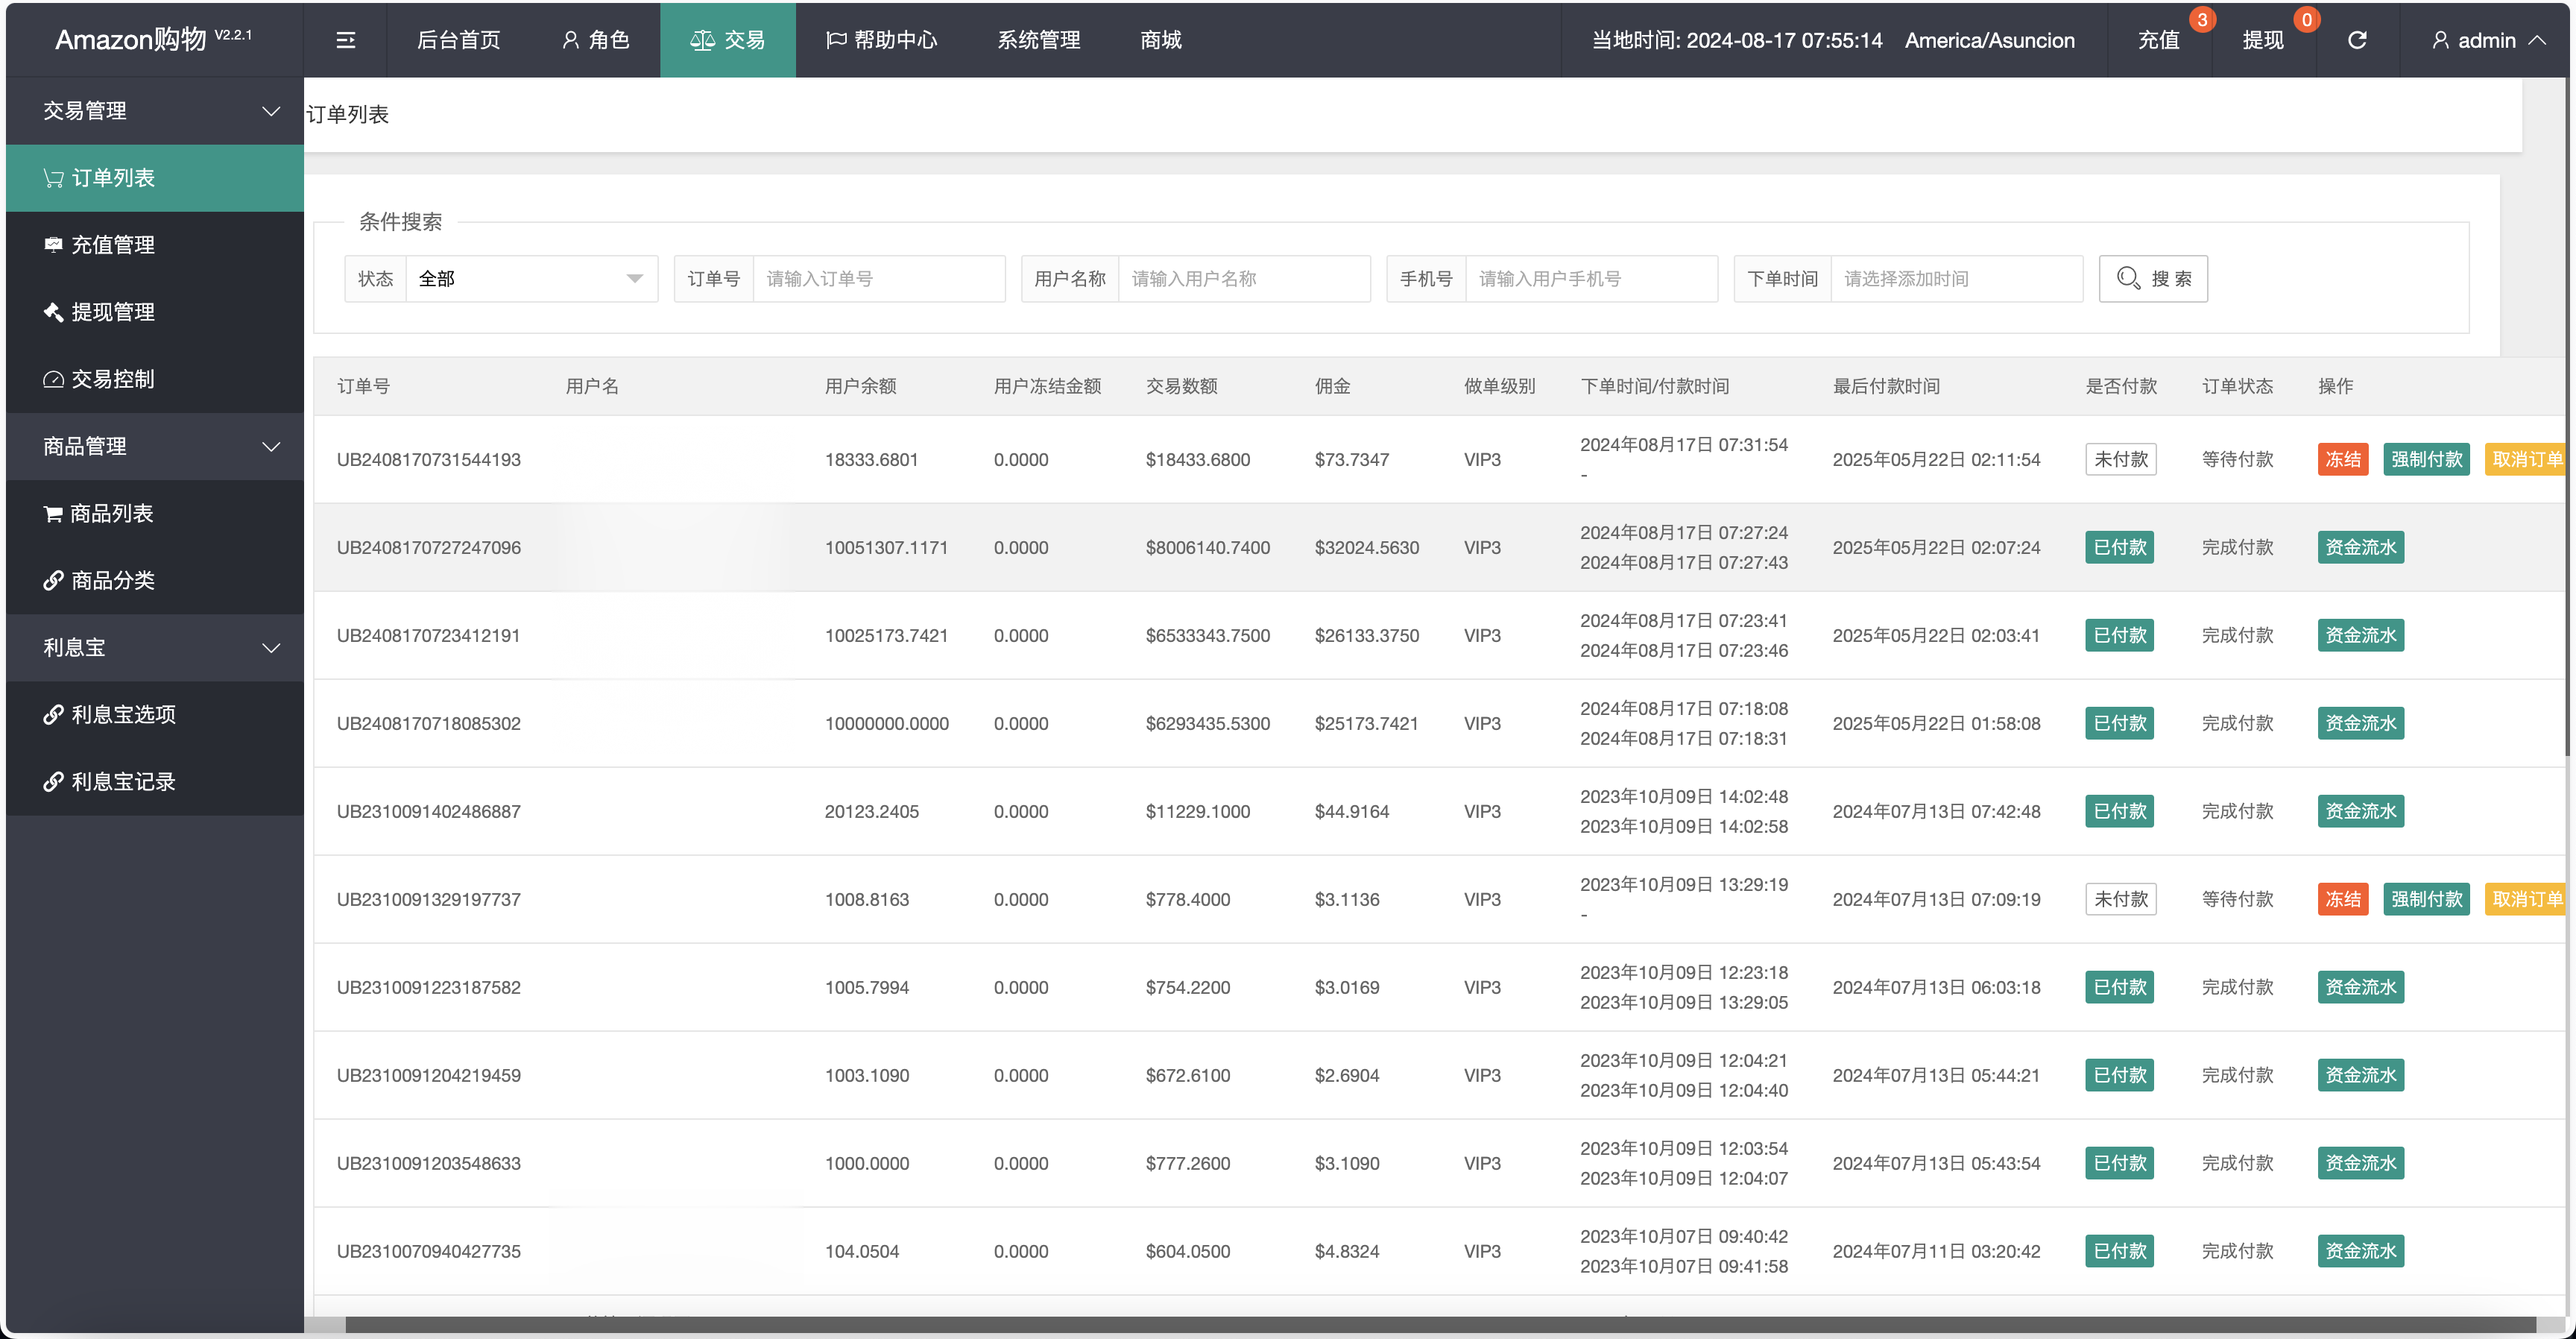The width and height of the screenshot is (2576, 1339).
Task: Open the admin account dropdown
Action: point(2489,40)
